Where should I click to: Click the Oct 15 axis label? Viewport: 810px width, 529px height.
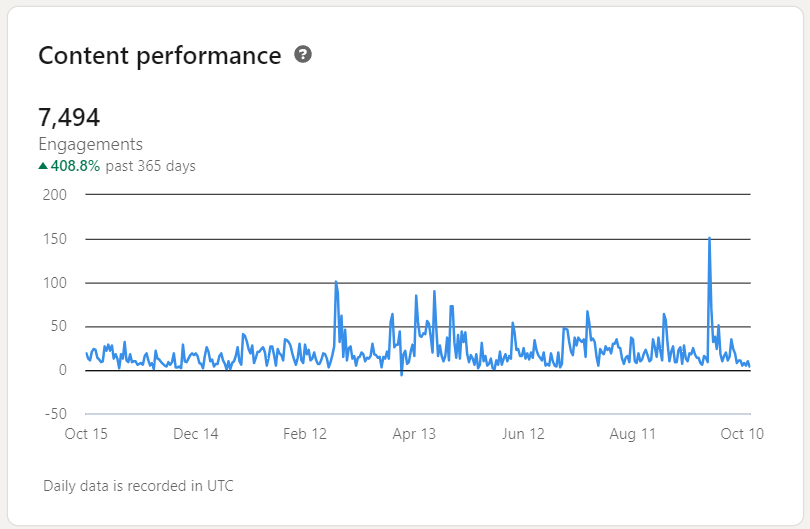pos(86,434)
